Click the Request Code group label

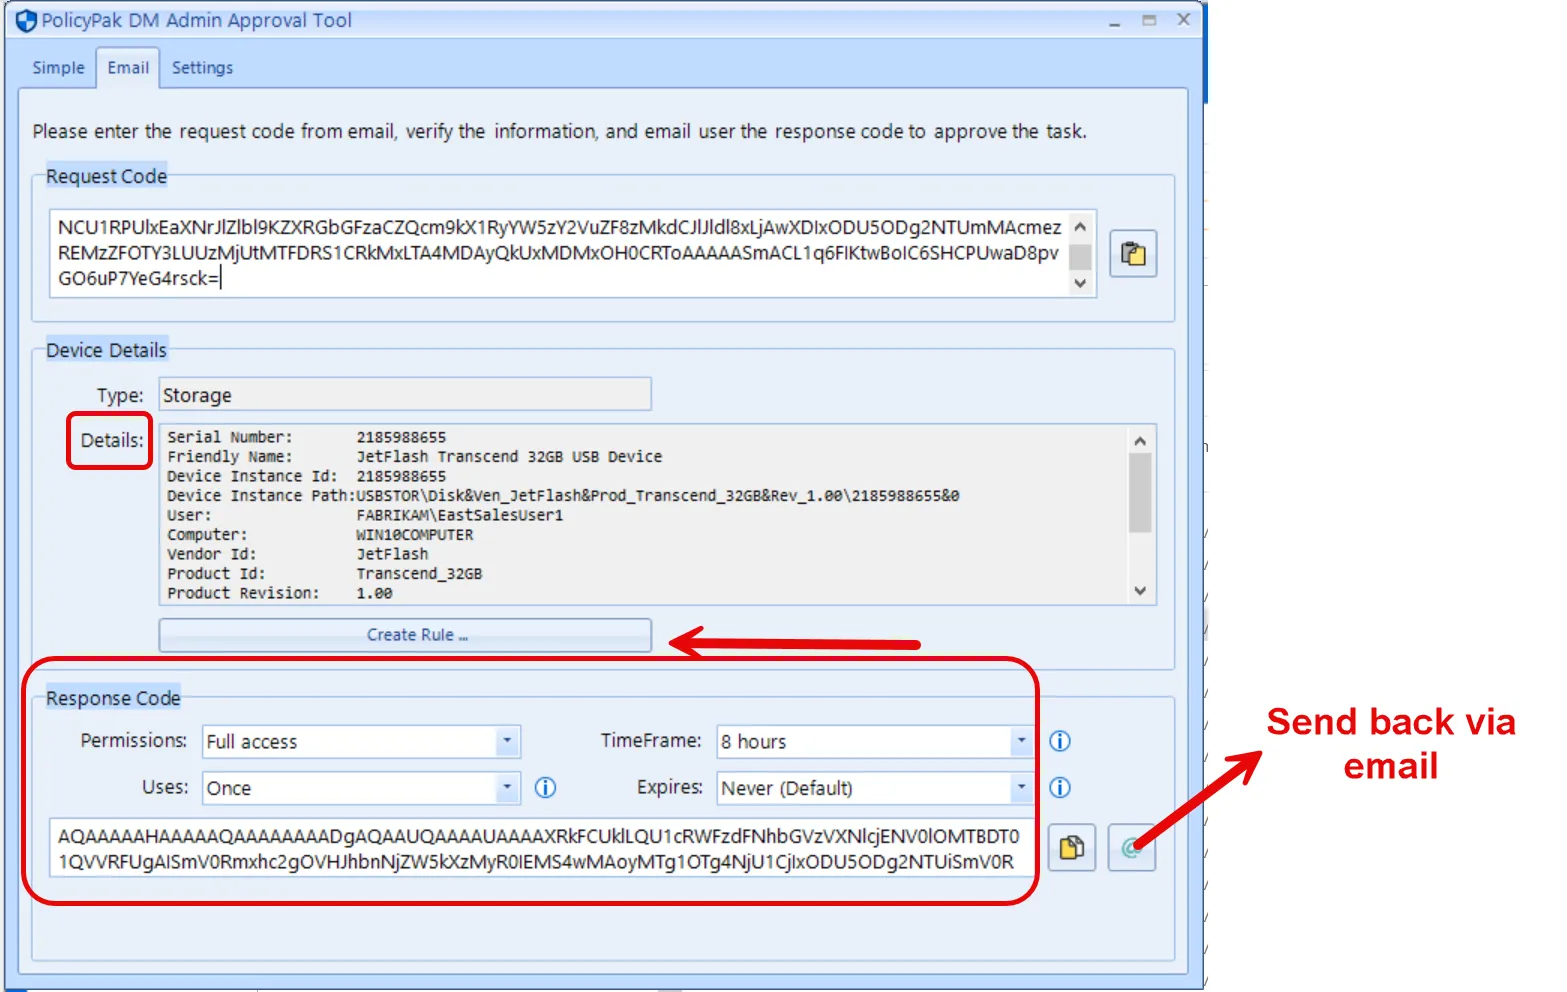[106, 176]
